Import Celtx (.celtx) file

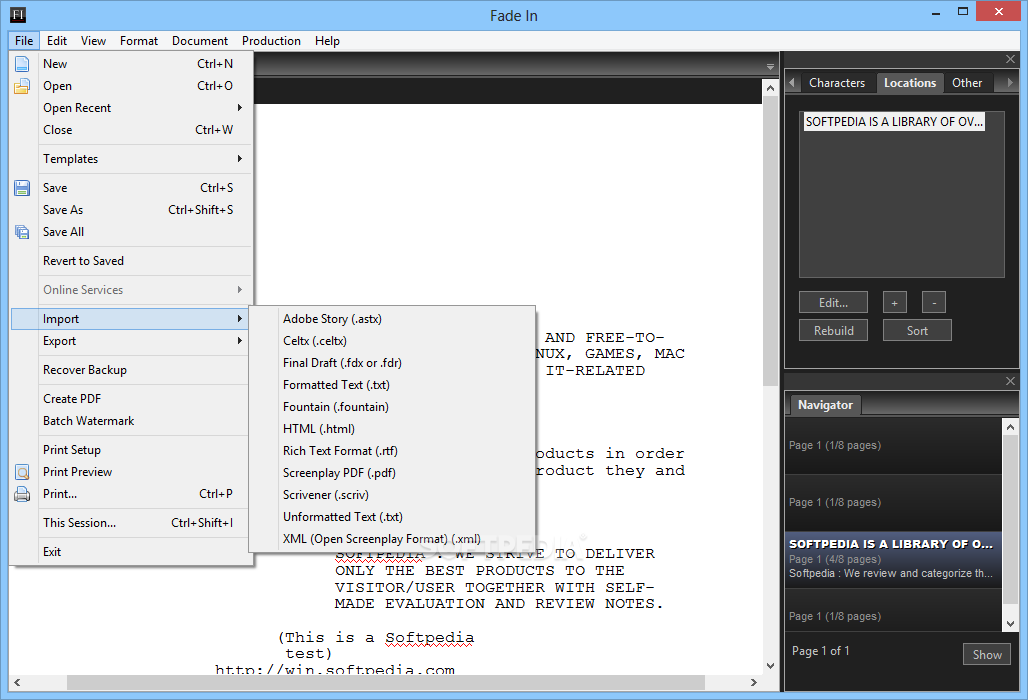[392, 341]
